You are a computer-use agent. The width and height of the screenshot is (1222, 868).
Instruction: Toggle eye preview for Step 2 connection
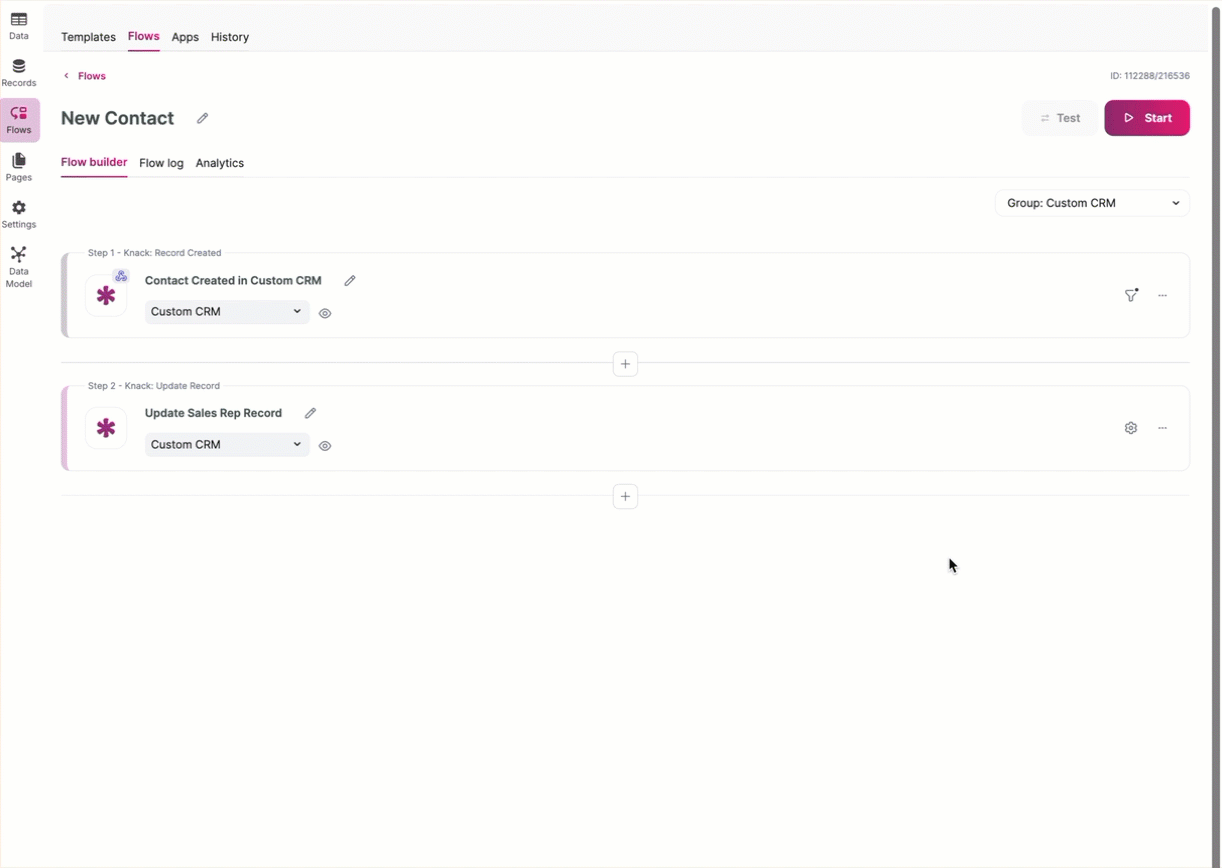click(x=325, y=446)
